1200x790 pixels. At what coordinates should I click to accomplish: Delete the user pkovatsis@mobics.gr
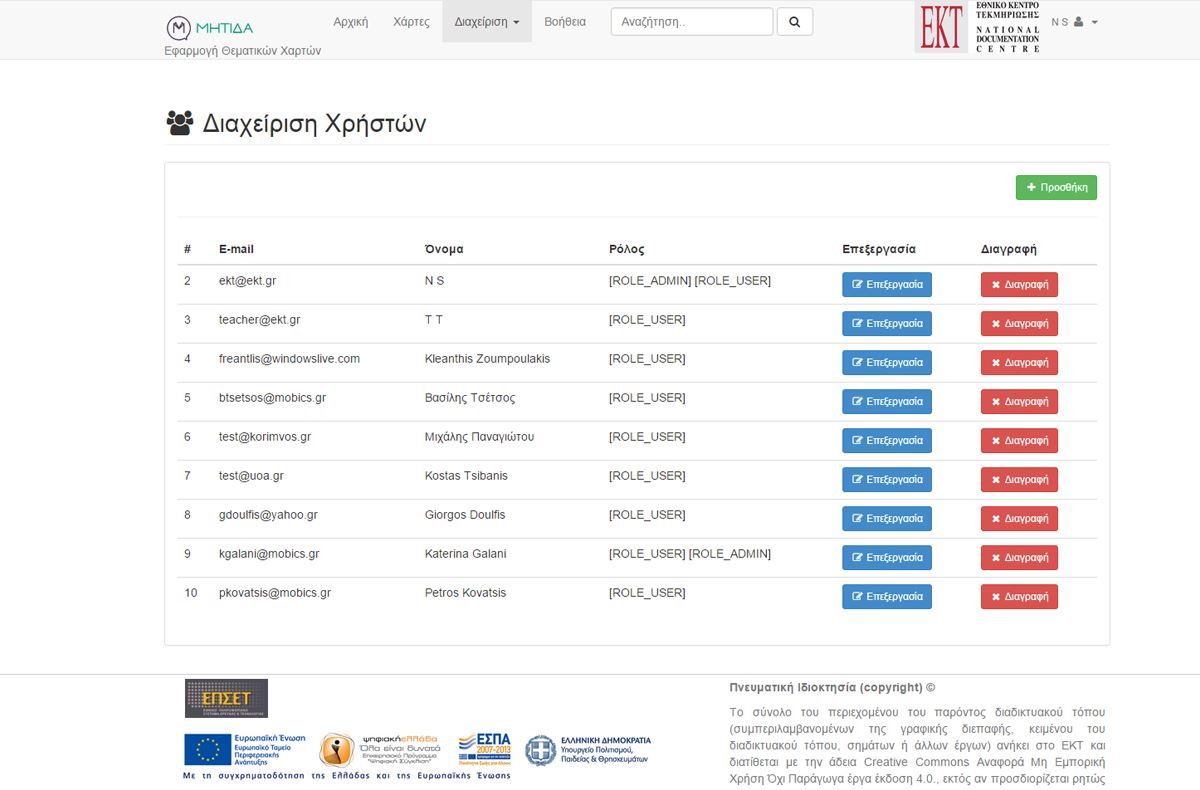[1018, 597]
